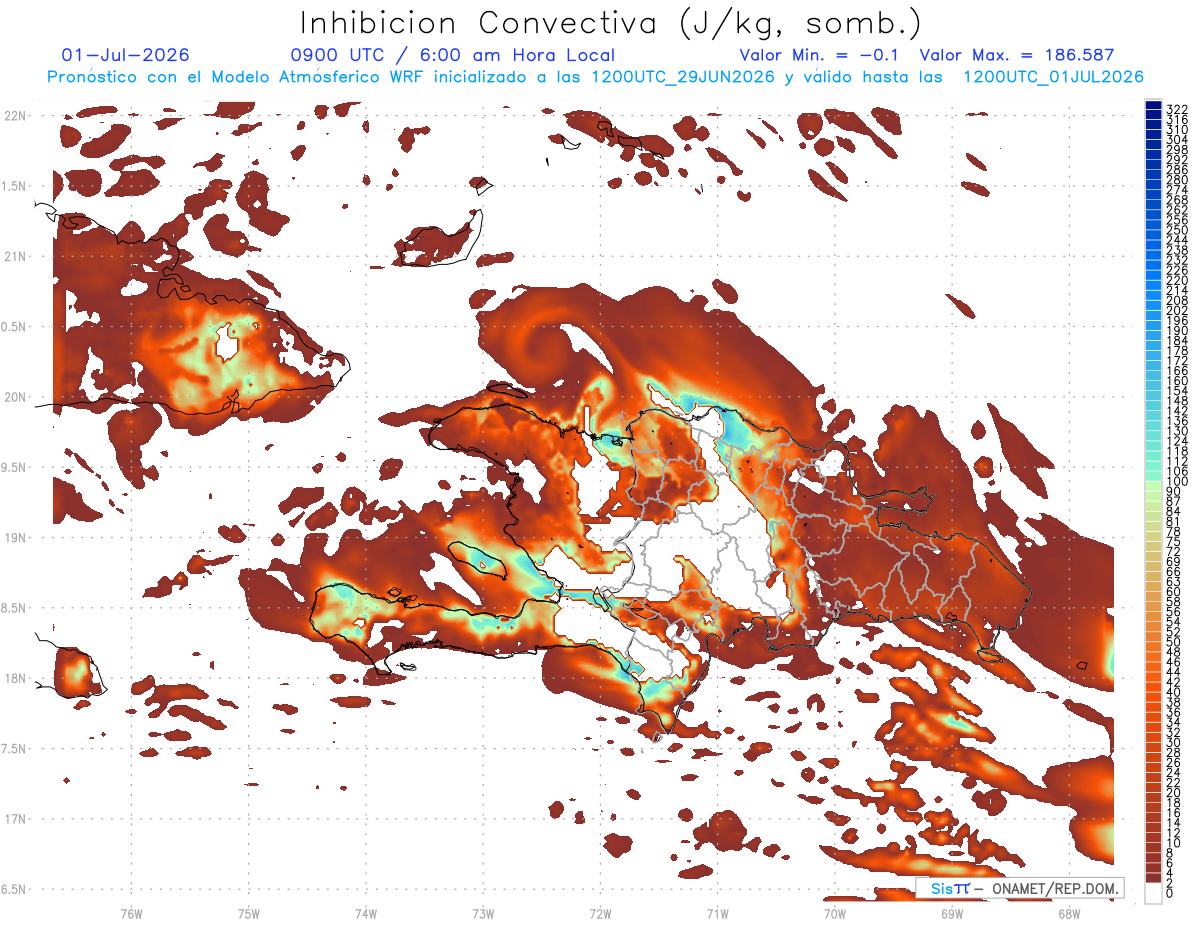Click the '70W' longitude label

coord(835,912)
